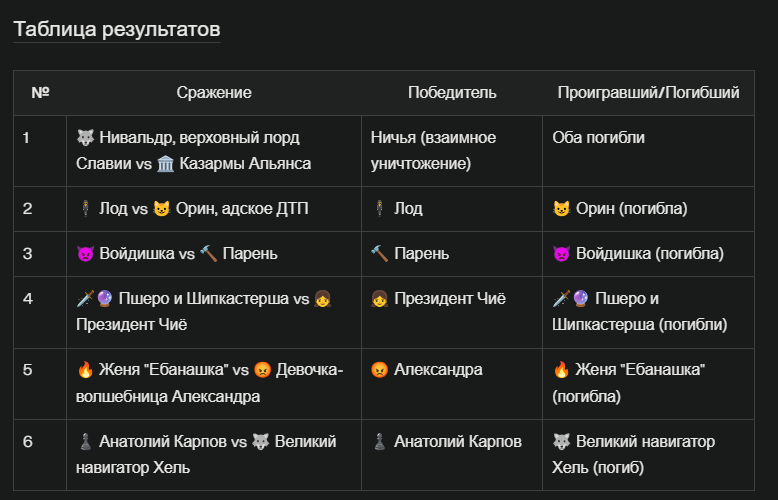Click the Проигравший/Погибший column header
Screen dimensions: 778x500
coord(648,93)
